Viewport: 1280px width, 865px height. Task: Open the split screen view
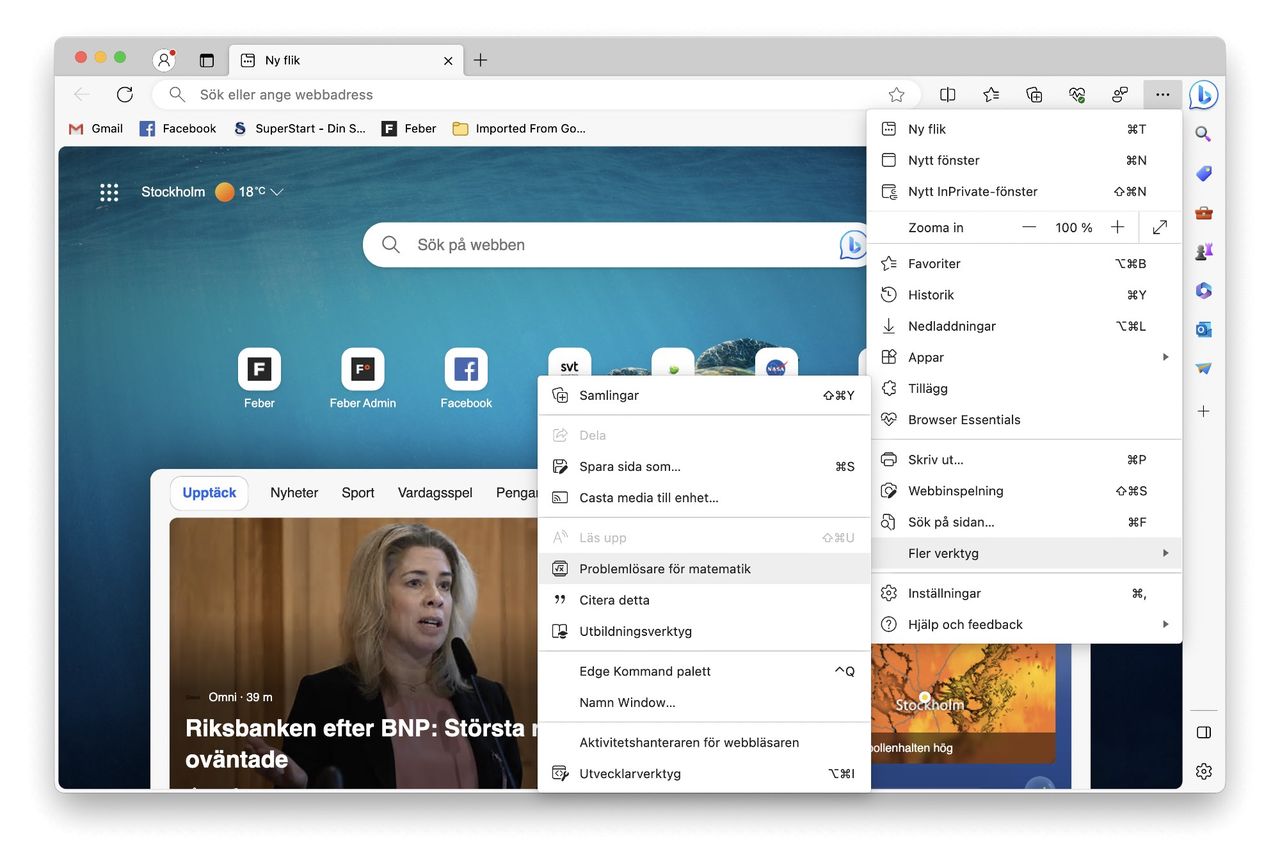[947, 94]
